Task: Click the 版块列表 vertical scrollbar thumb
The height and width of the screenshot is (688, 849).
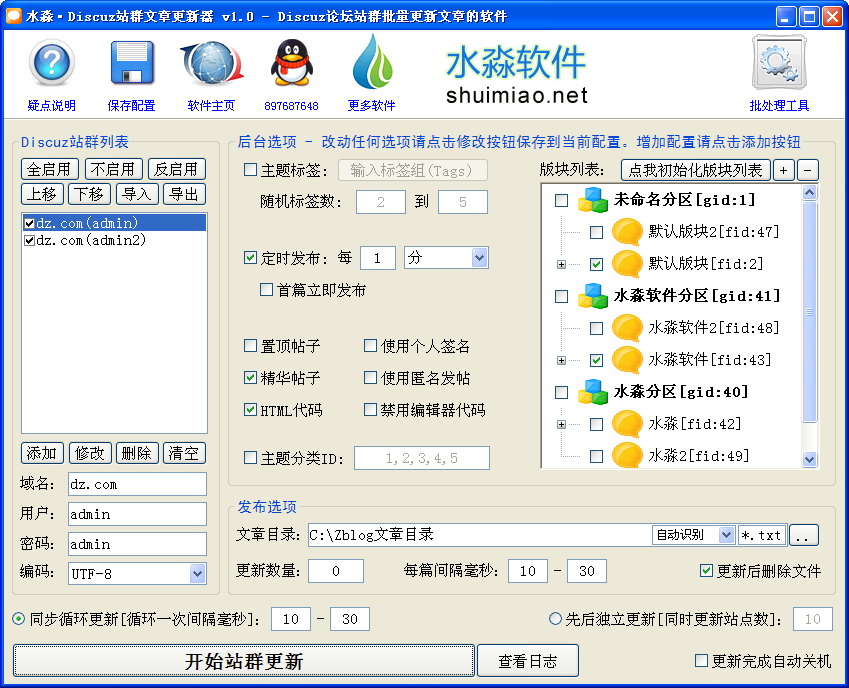Action: [809, 312]
